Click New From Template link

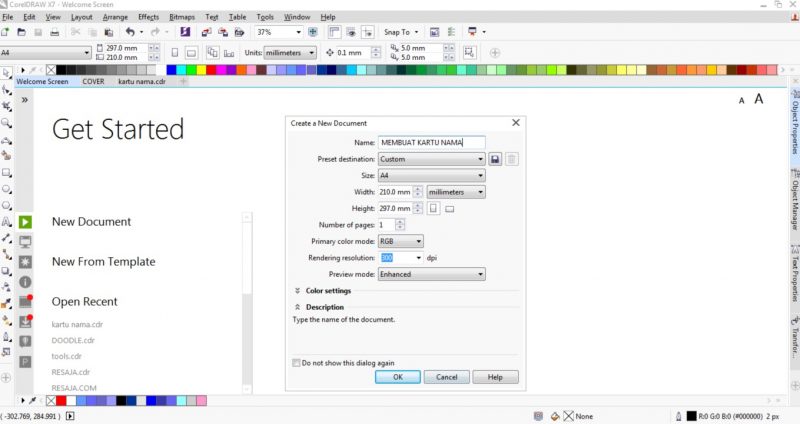[104, 262]
